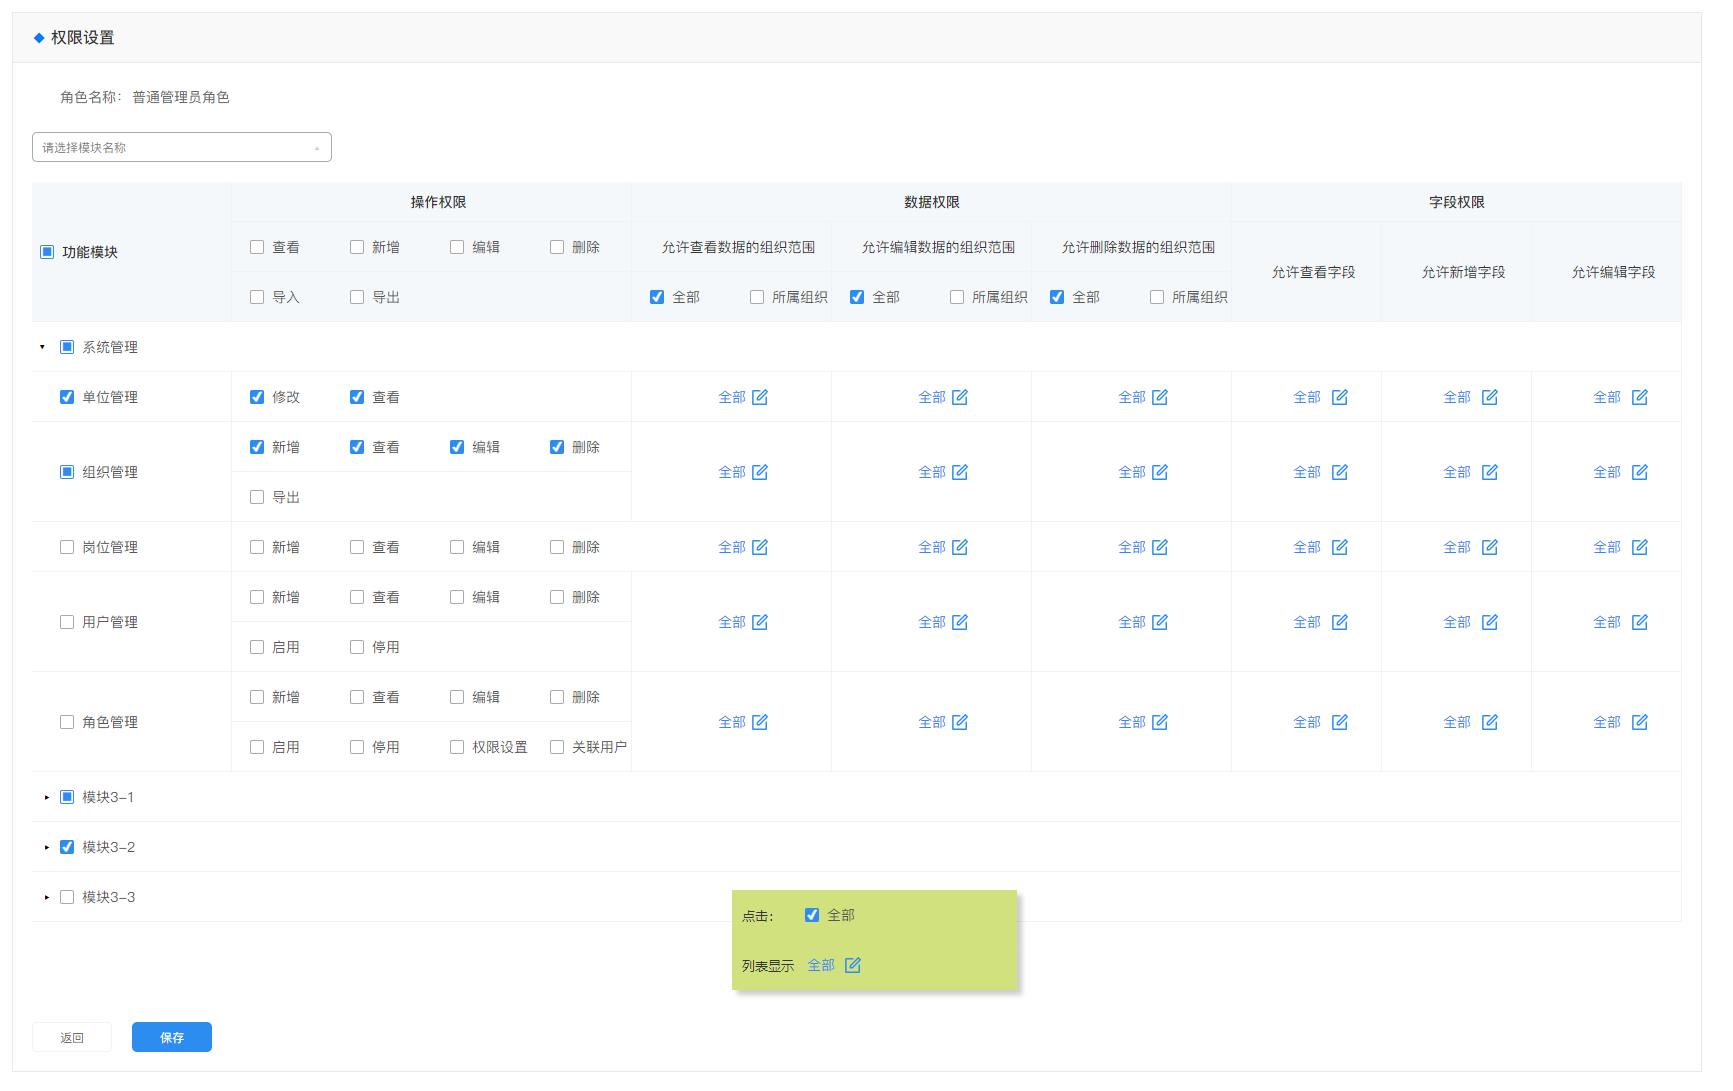Click edit icon in 用户管理 view-data scope cell

pyautogui.click(x=760, y=622)
